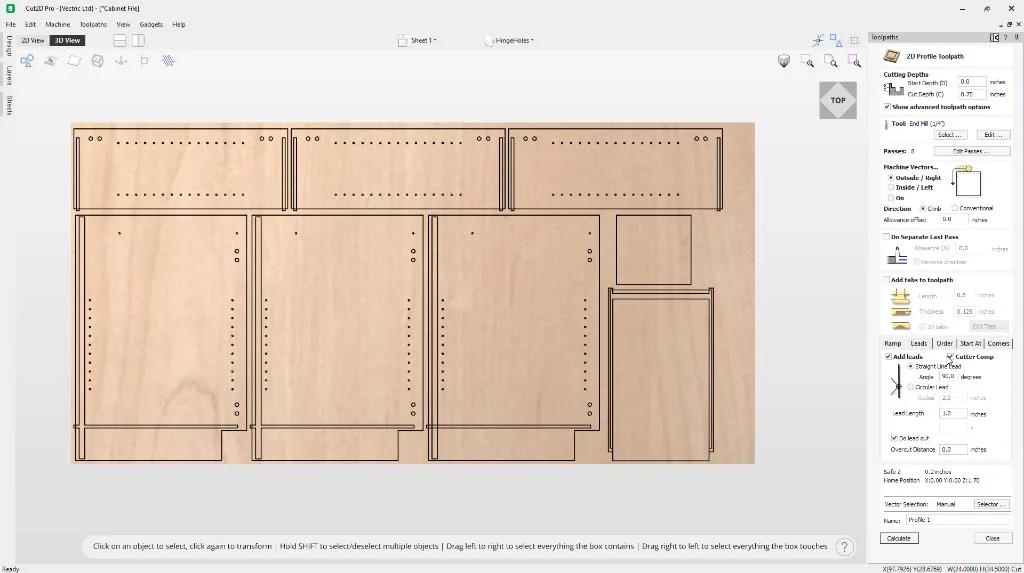Click the center point marker icon
1024x573 pixels.
coord(144,61)
